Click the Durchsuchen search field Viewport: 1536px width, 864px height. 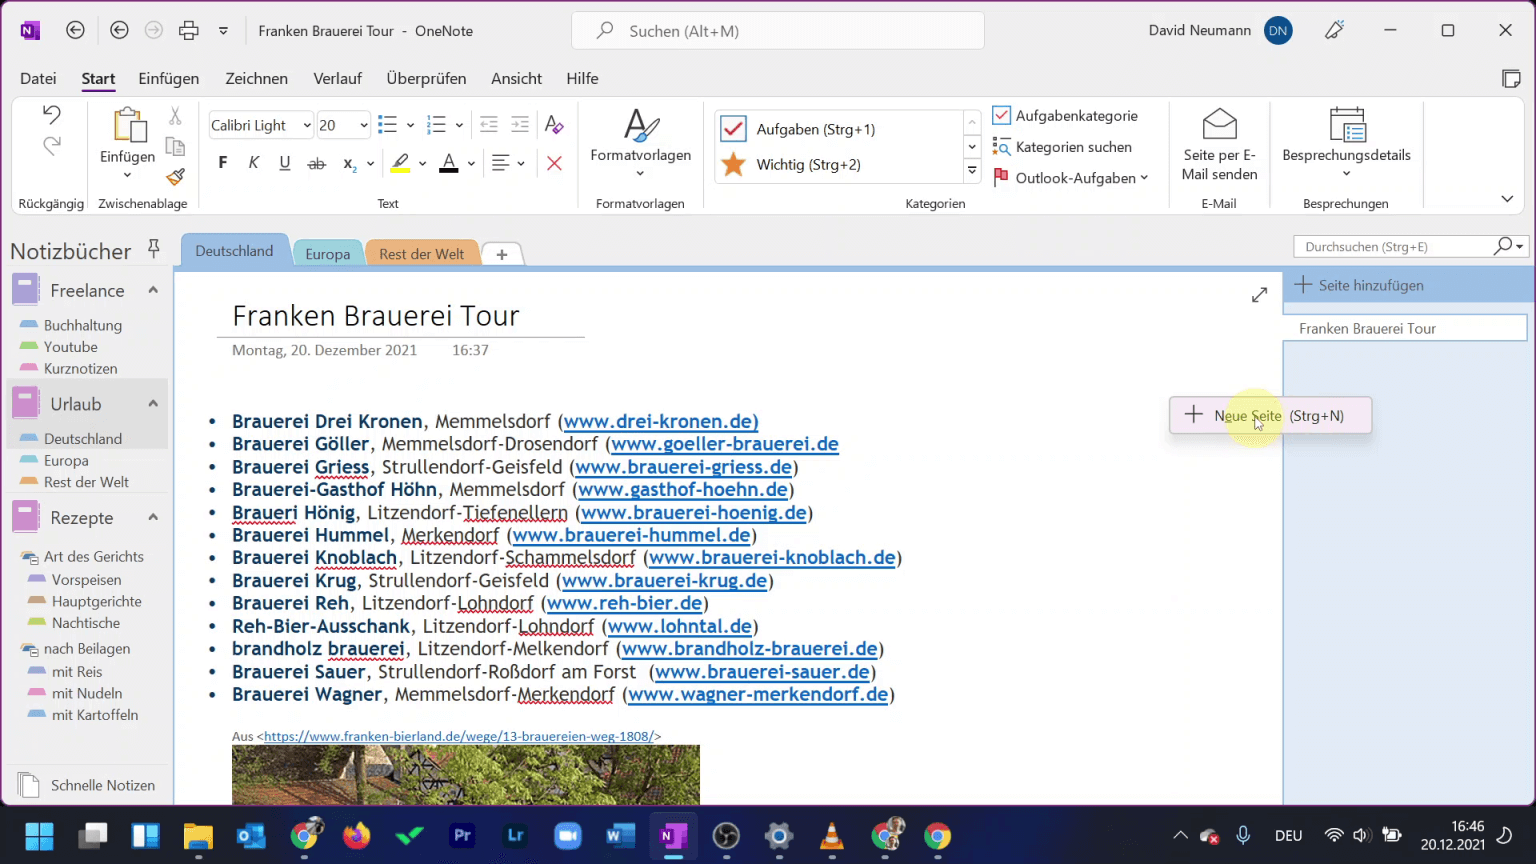[1390, 246]
